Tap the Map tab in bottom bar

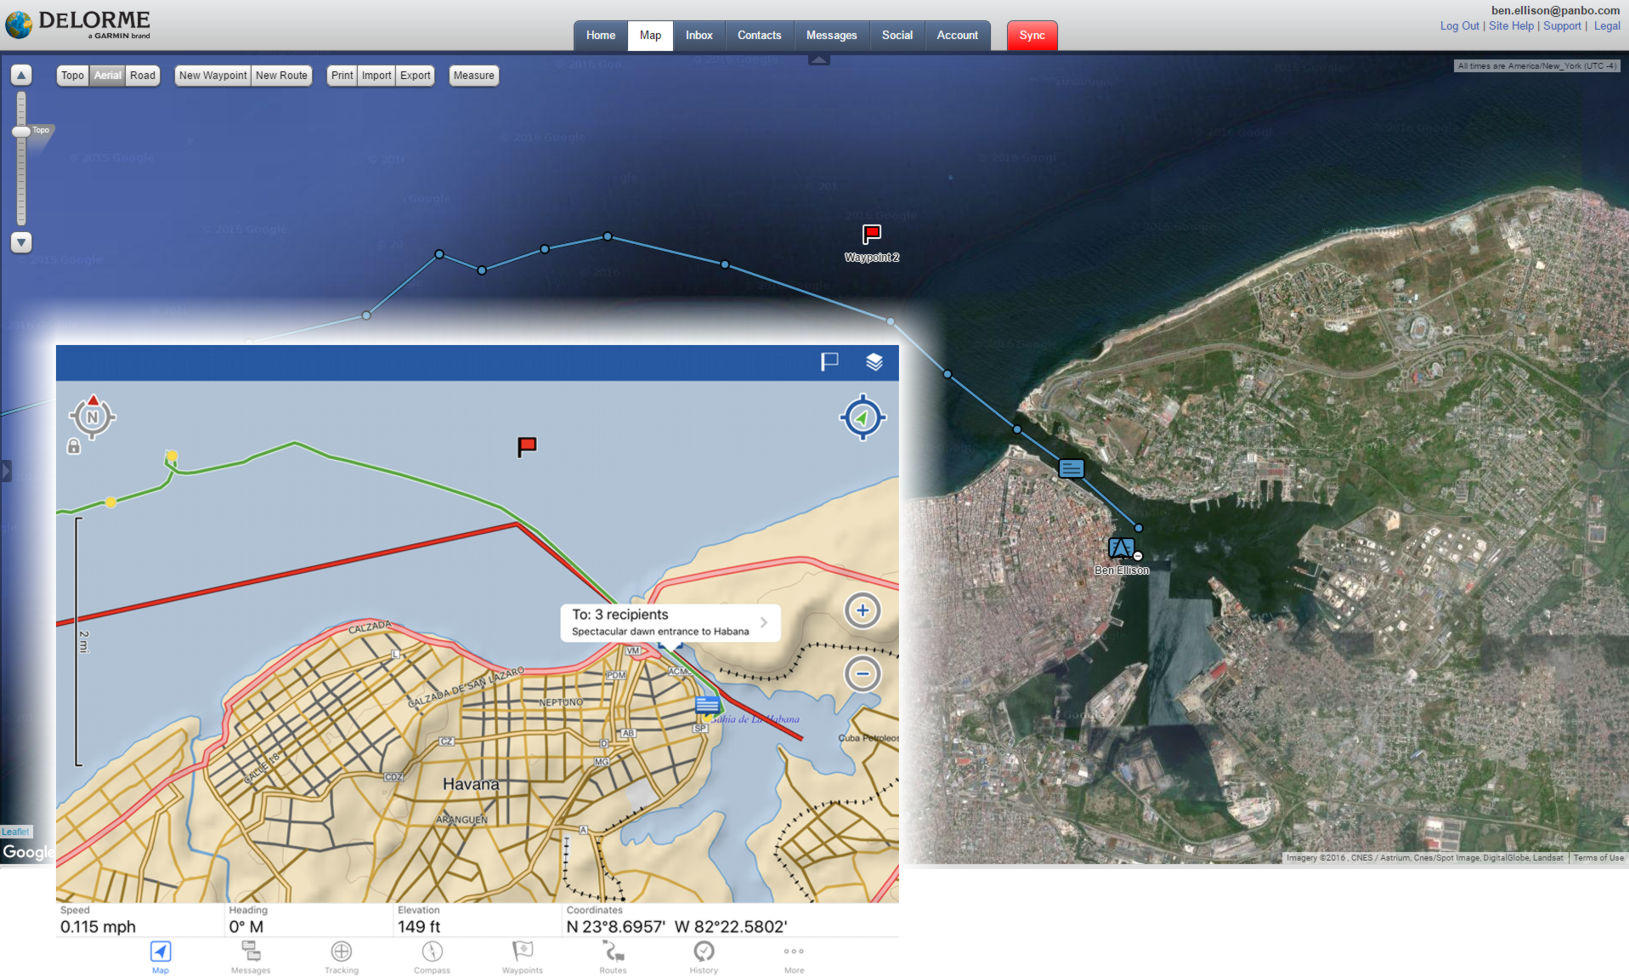point(160,957)
